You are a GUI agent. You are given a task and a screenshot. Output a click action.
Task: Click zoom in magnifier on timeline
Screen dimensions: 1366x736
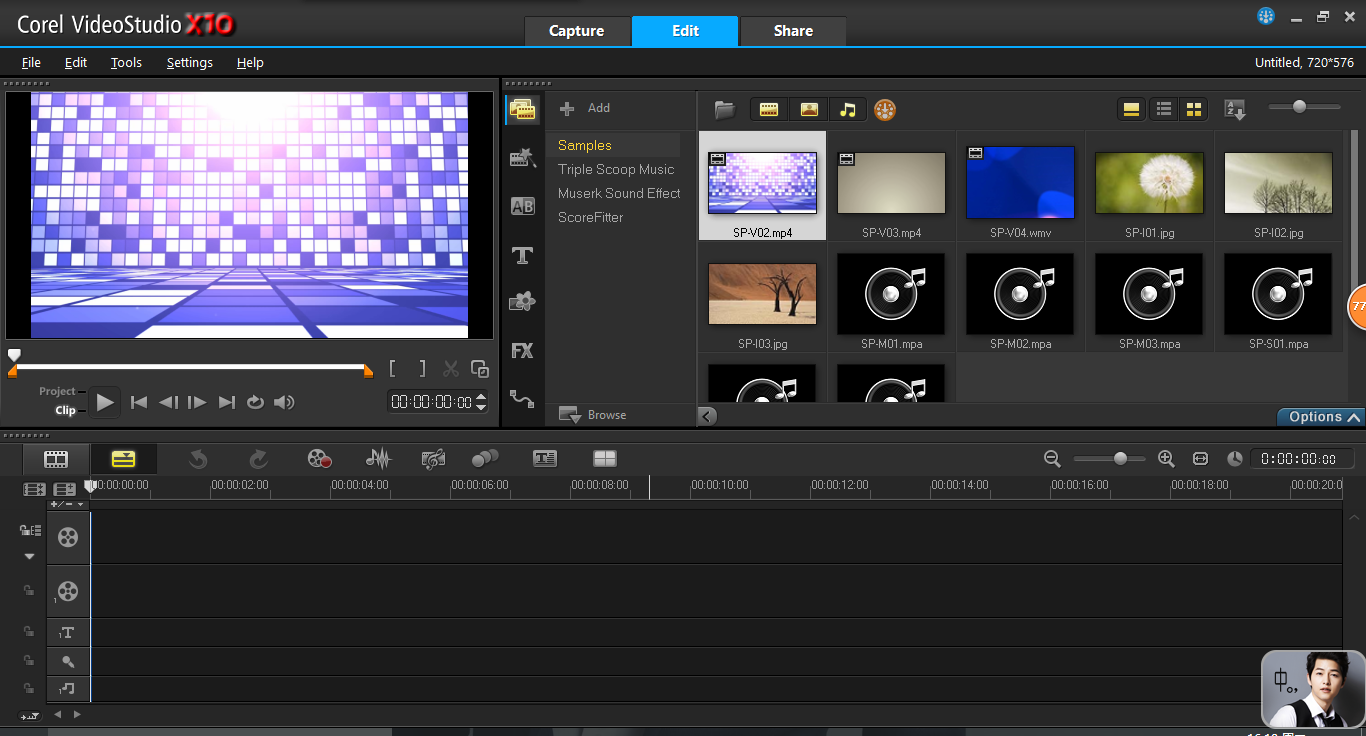pyautogui.click(x=1166, y=458)
